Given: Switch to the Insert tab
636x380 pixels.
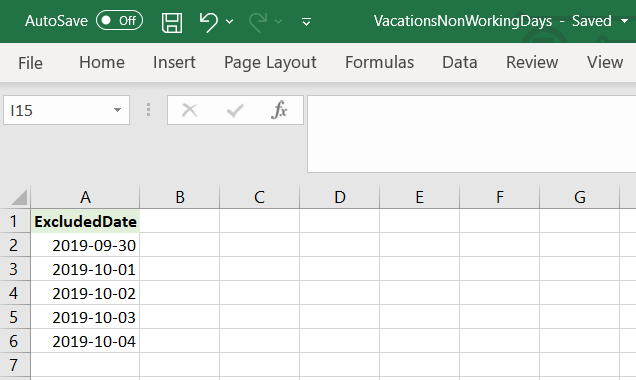Looking at the screenshot, I should [x=174, y=62].
